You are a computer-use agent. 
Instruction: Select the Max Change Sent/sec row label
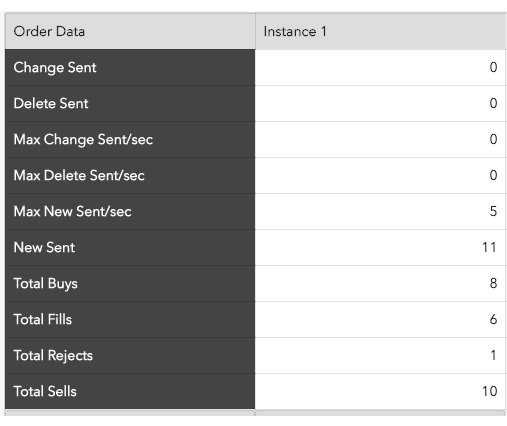pyautogui.click(x=130, y=140)
